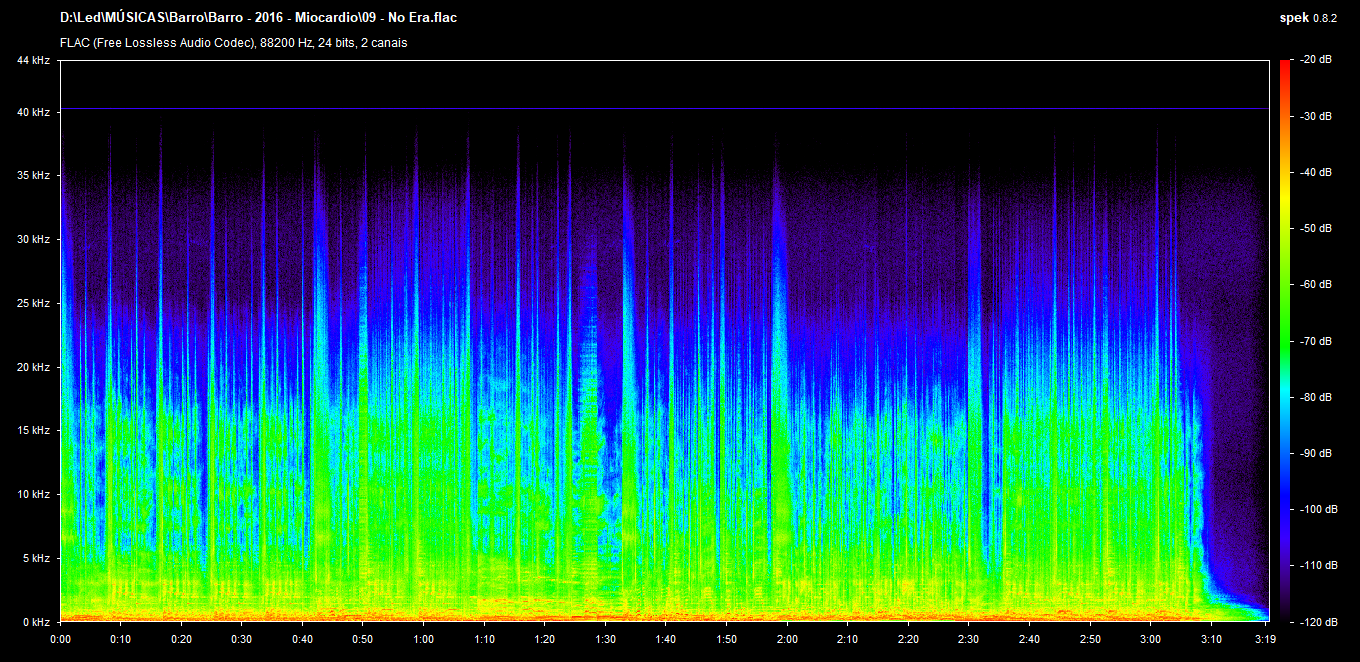Viewport: 1360px width, 662px height.
Task: Click the 0:10 time axis label
Action: click(x=120, y=639)
